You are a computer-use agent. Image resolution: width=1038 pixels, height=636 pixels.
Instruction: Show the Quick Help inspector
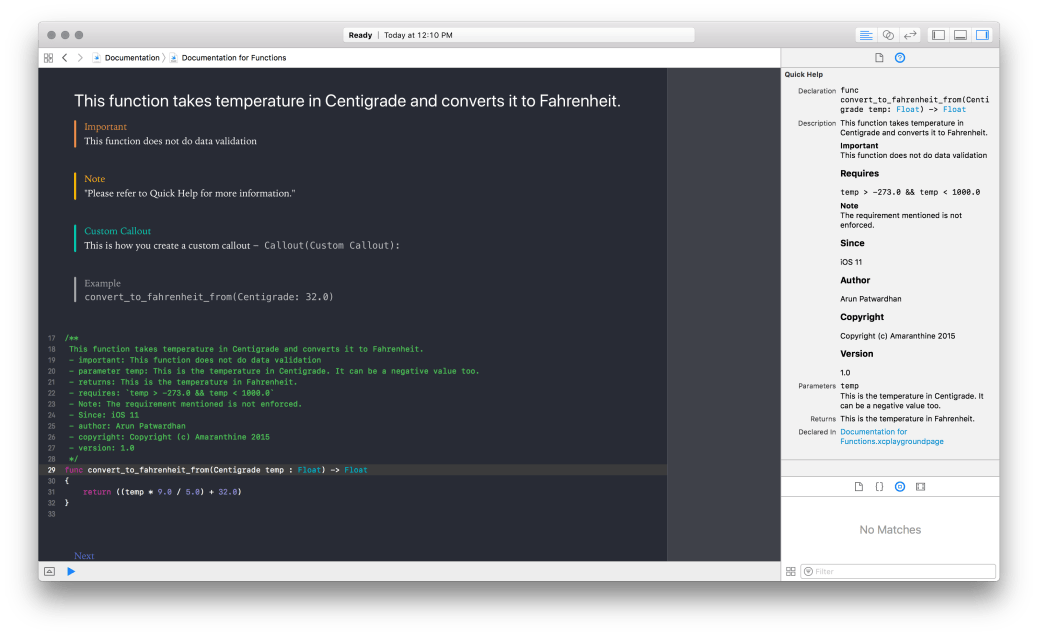tap(900, 58)
